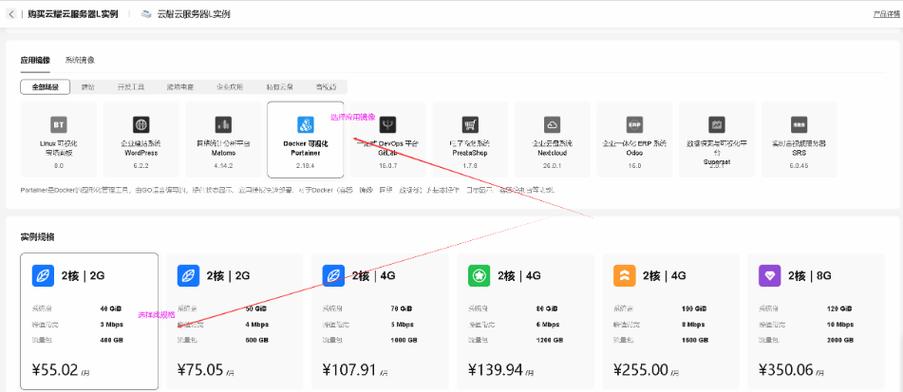
Task: Click the Nextcloud cloud icon
Action: pyautogui.click(x=552, y=125)
